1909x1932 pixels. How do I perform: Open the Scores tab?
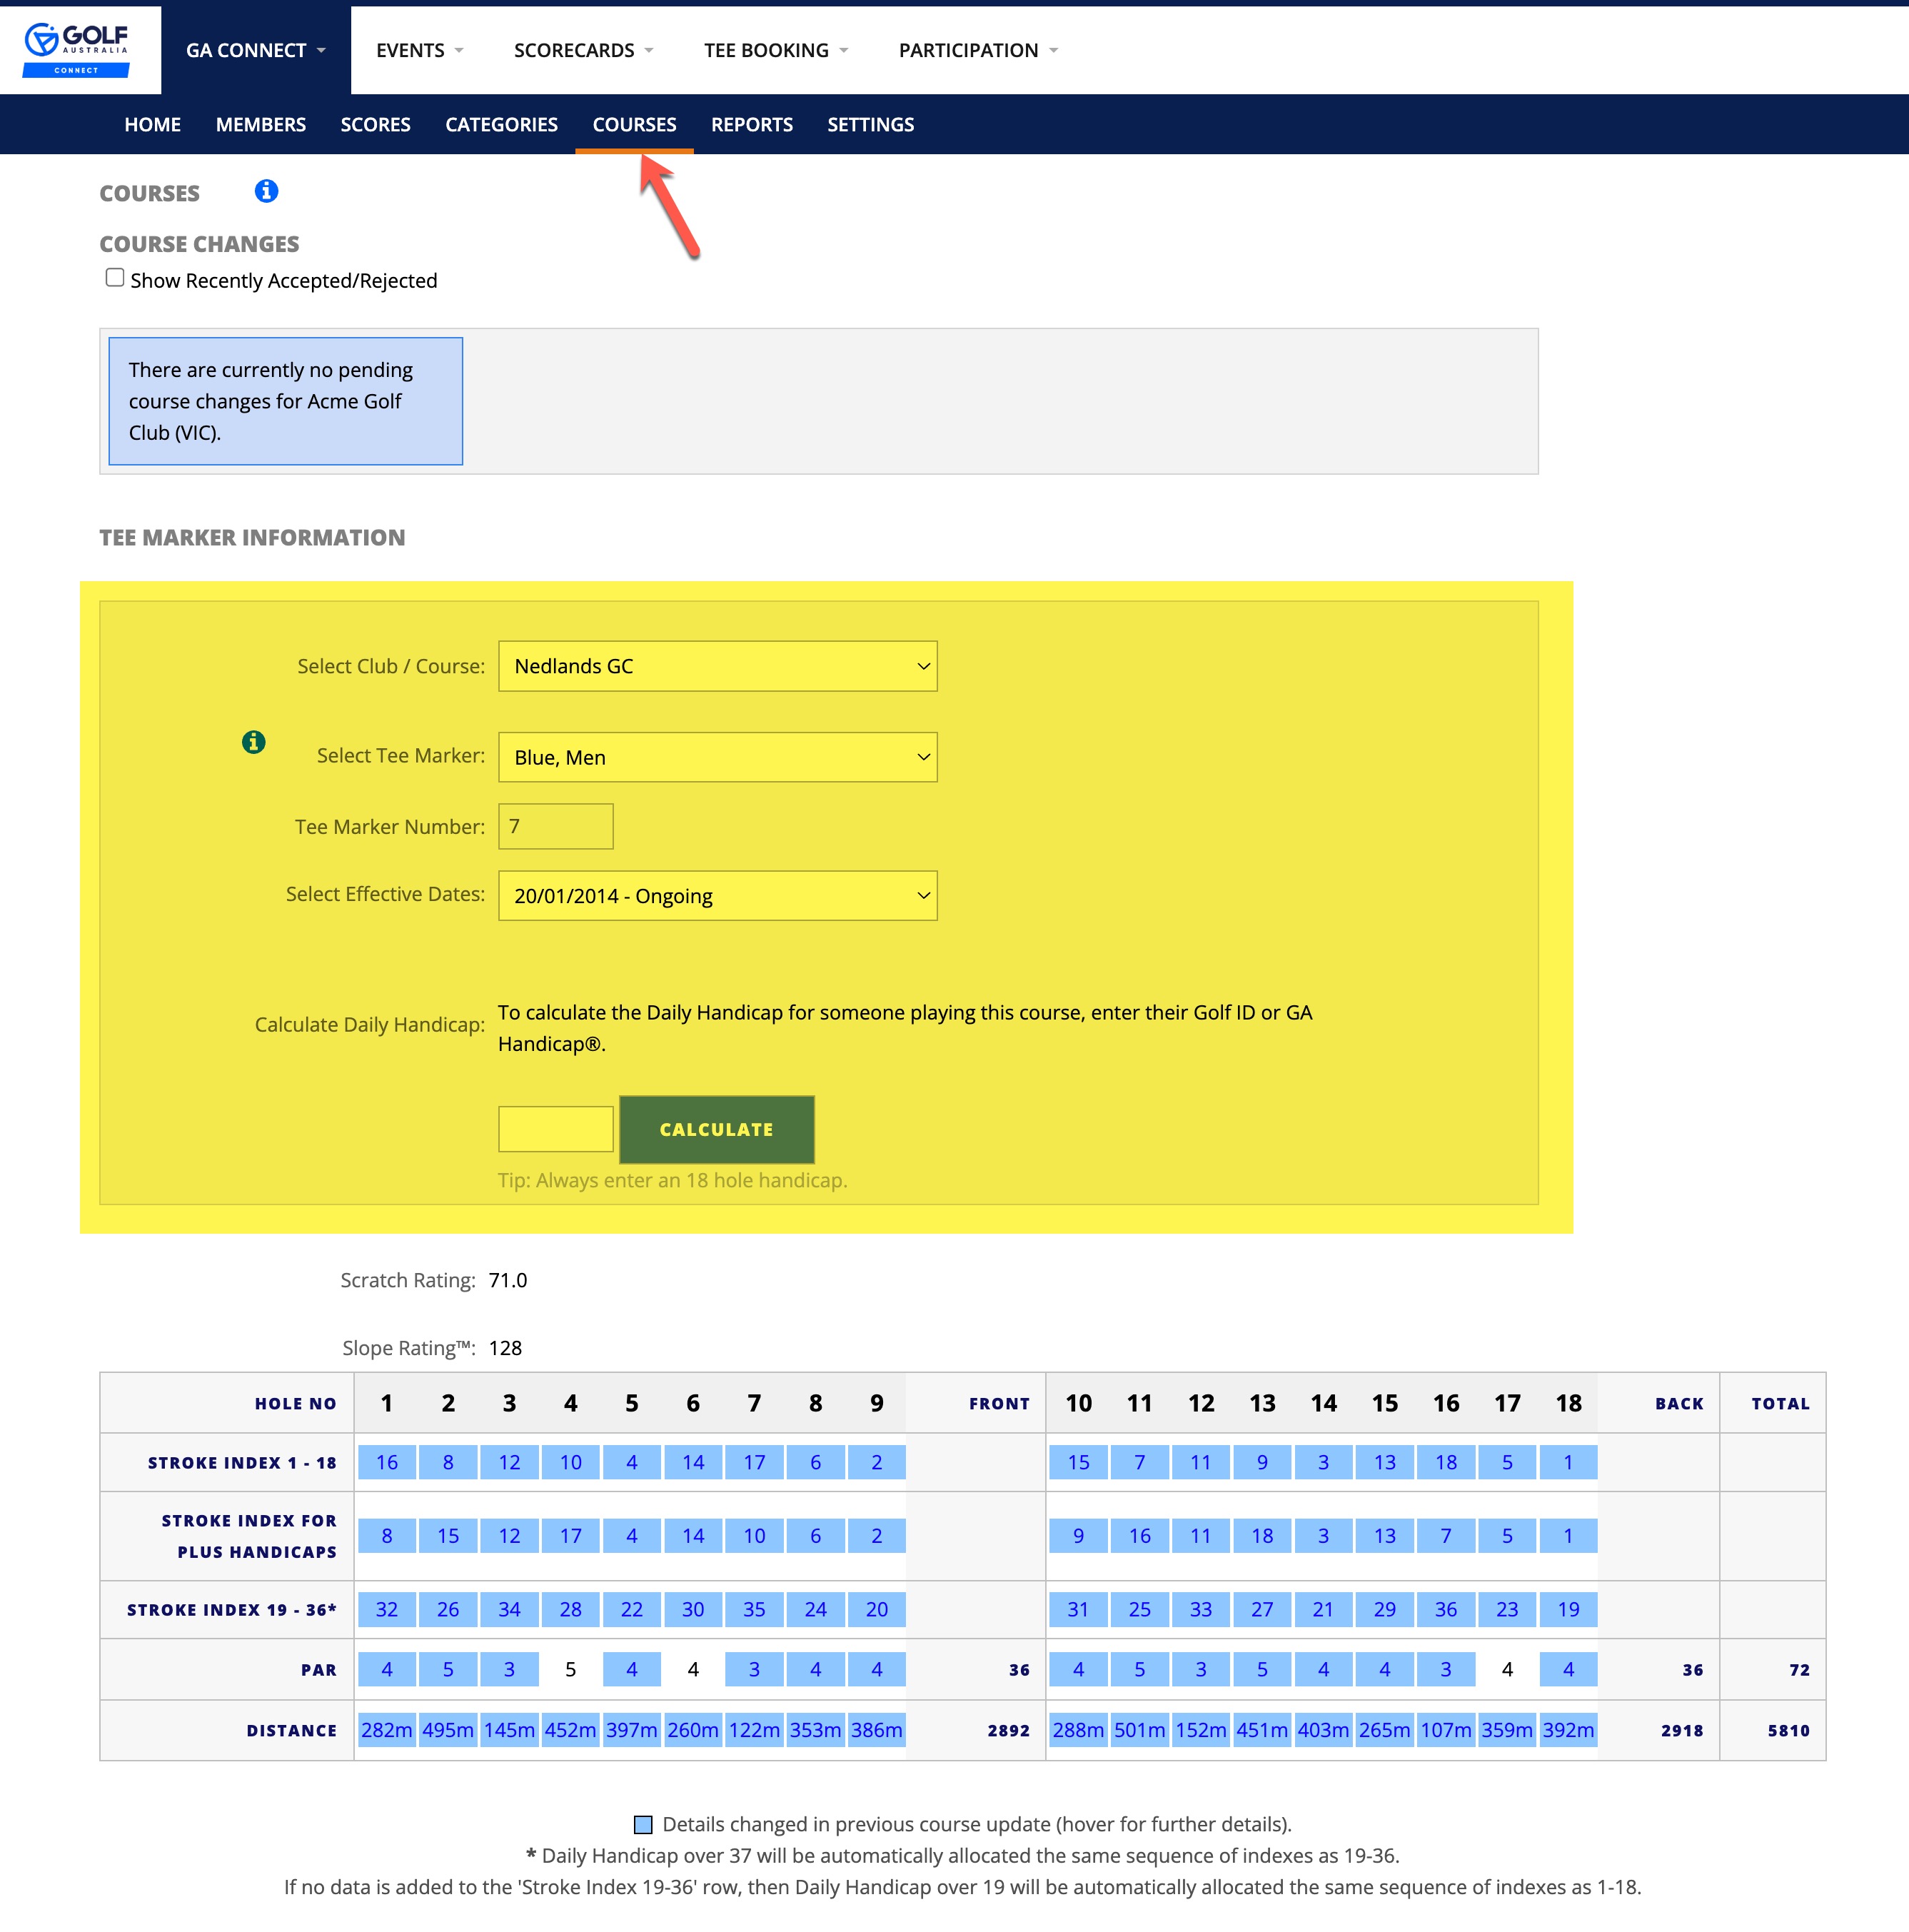[x=375, y=125]
